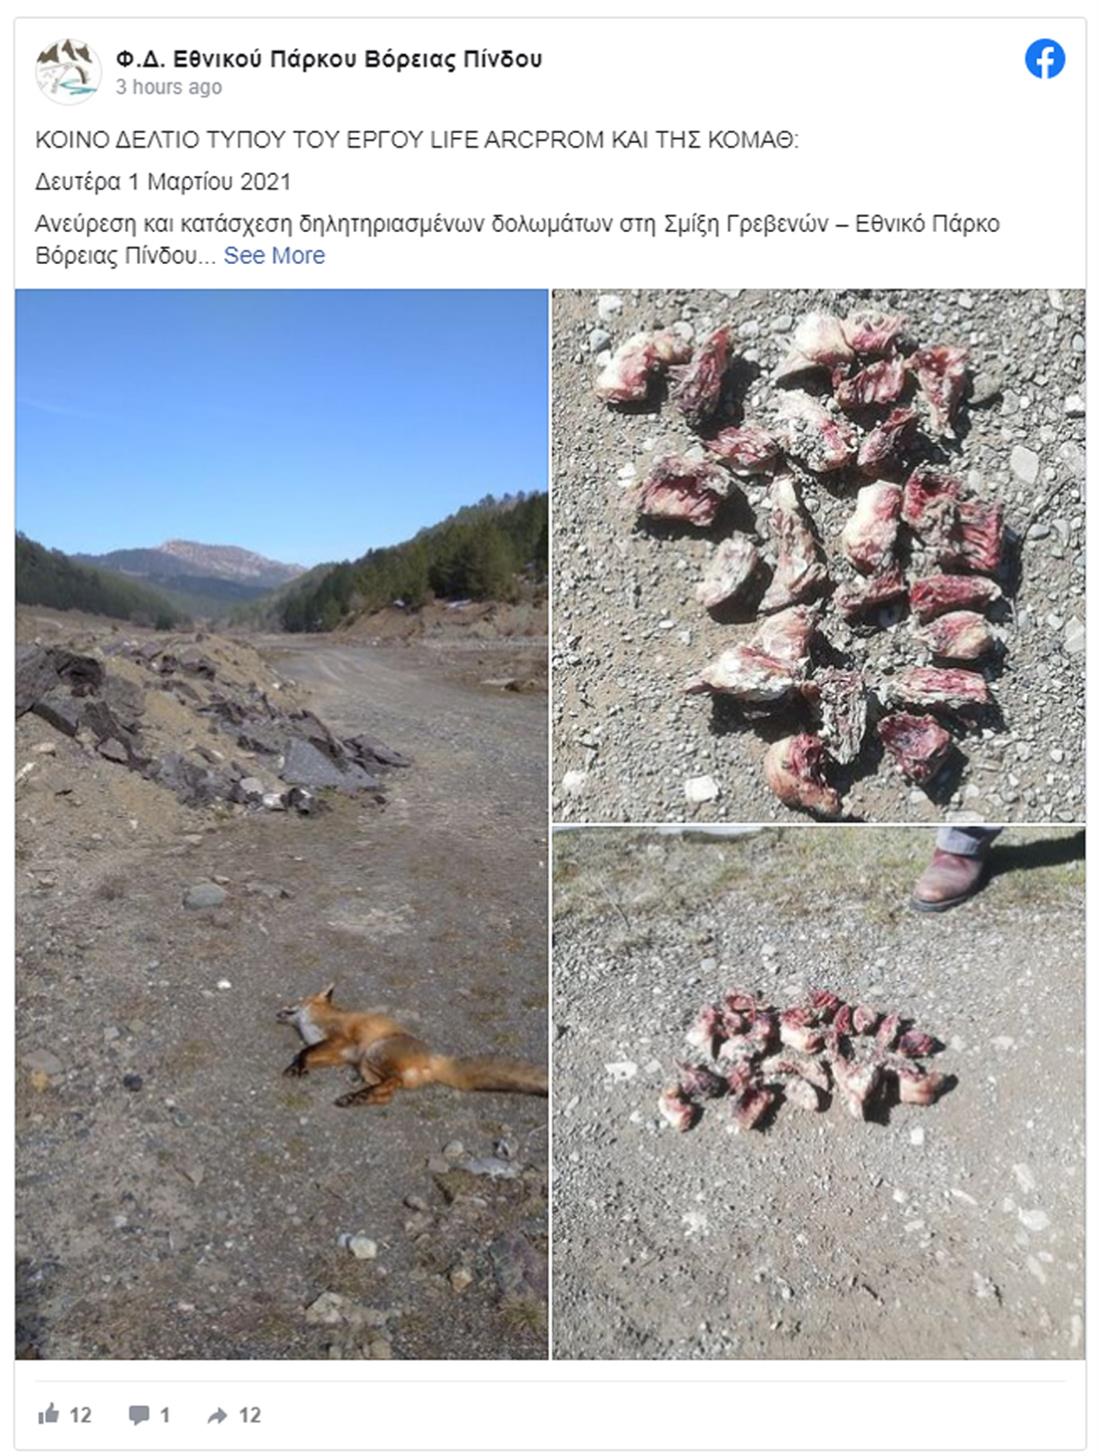Click the brown boot in the photo
This screenshot has width=1099, height=1456.
click(x=951, y=870)
